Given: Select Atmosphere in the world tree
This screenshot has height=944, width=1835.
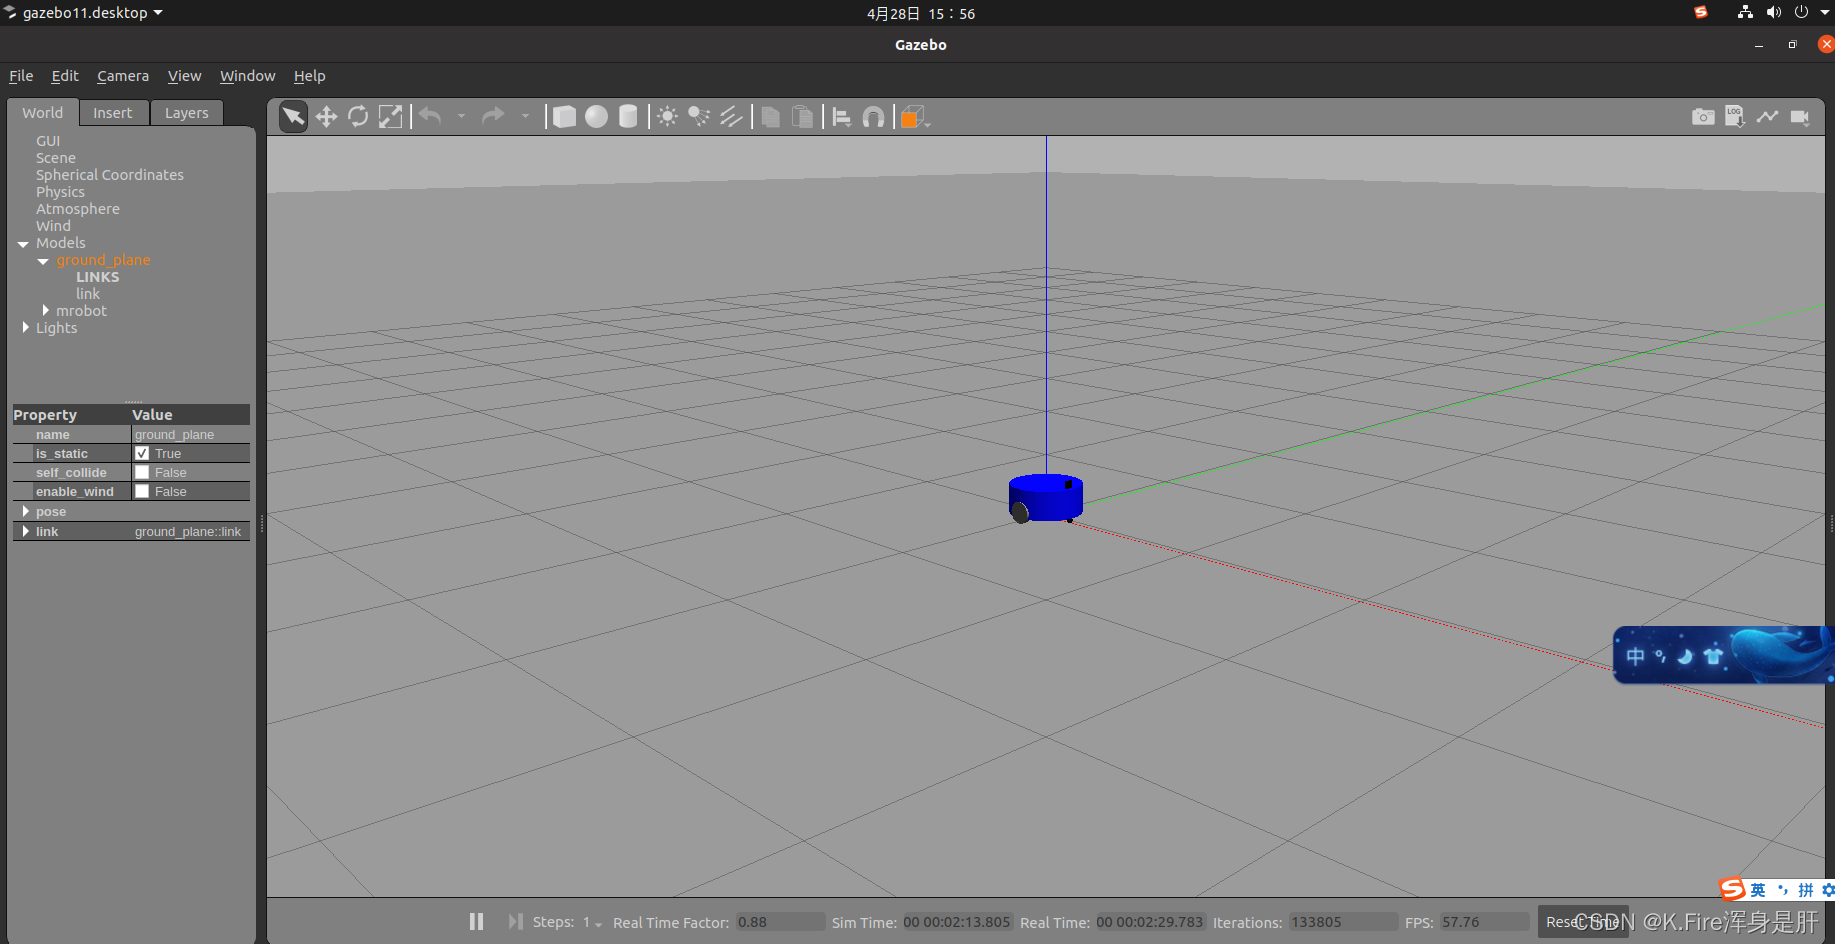Looking at the screenshot, I should click(x=78, y=209).
